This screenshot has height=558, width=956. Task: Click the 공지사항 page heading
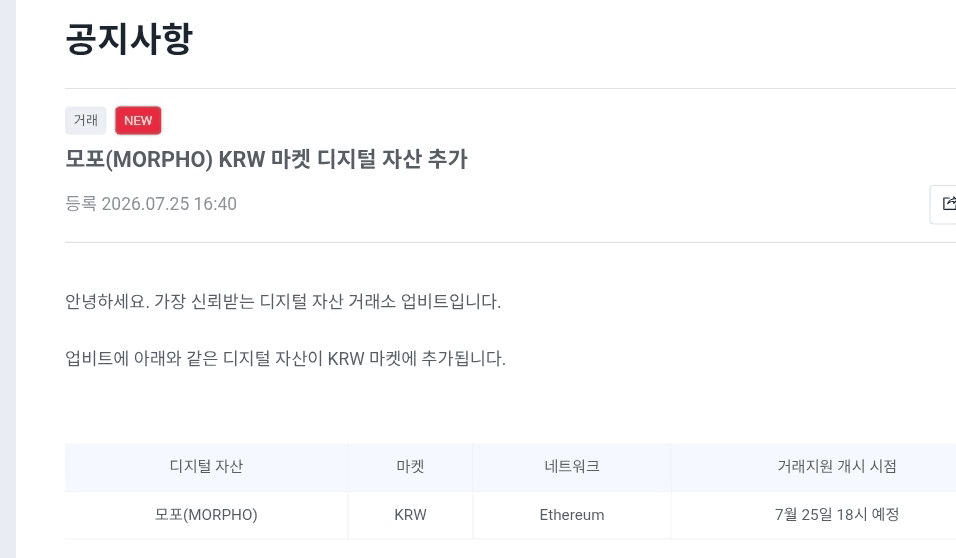coord(129,39)
